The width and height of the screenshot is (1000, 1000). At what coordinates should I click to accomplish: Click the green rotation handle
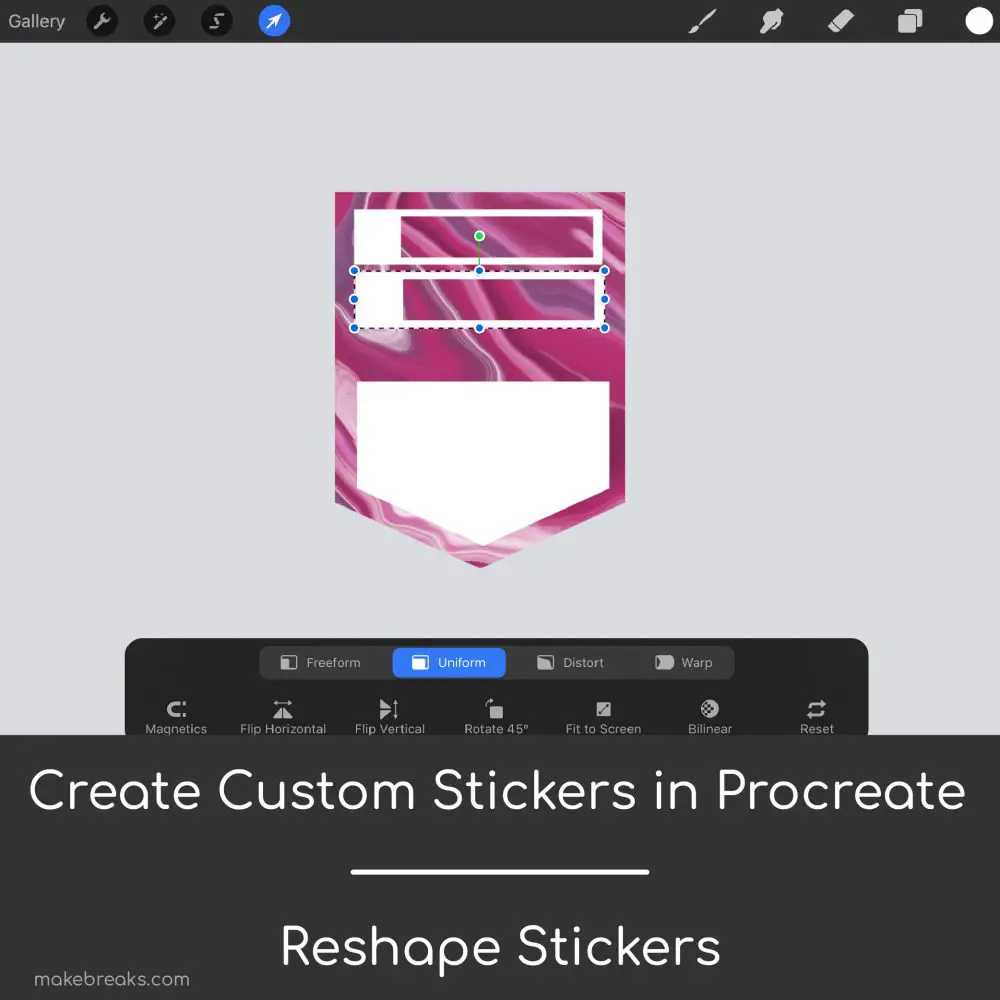(x=480, y=236)
